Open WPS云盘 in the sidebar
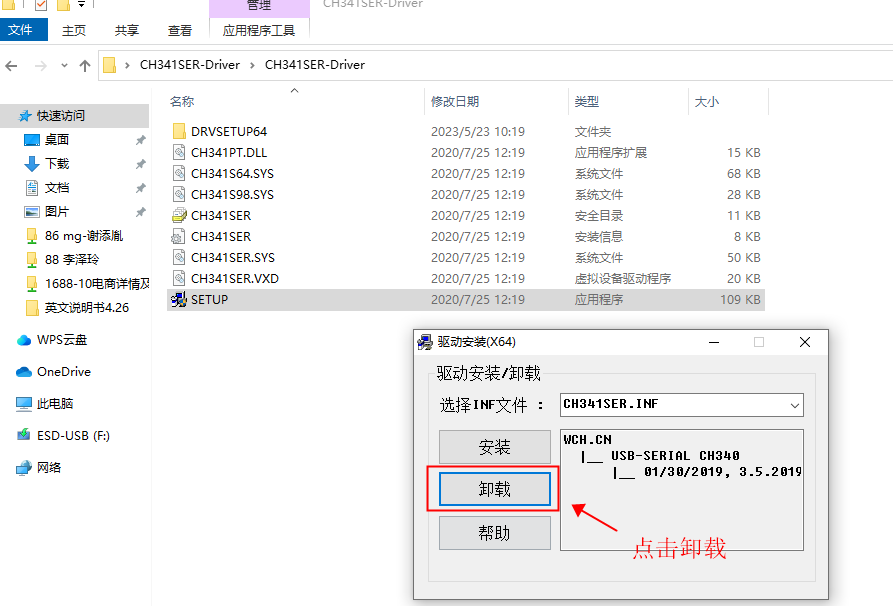This screenshot has width=893, height=606. [x=62, y=340]
